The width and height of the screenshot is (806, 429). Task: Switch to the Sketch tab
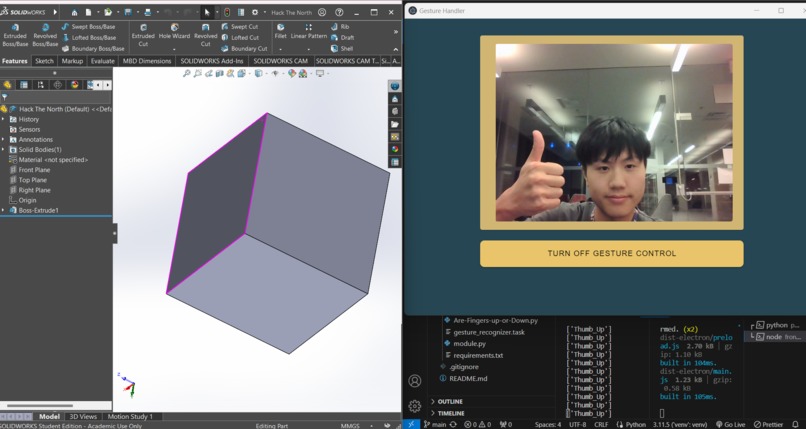point(44,61)
